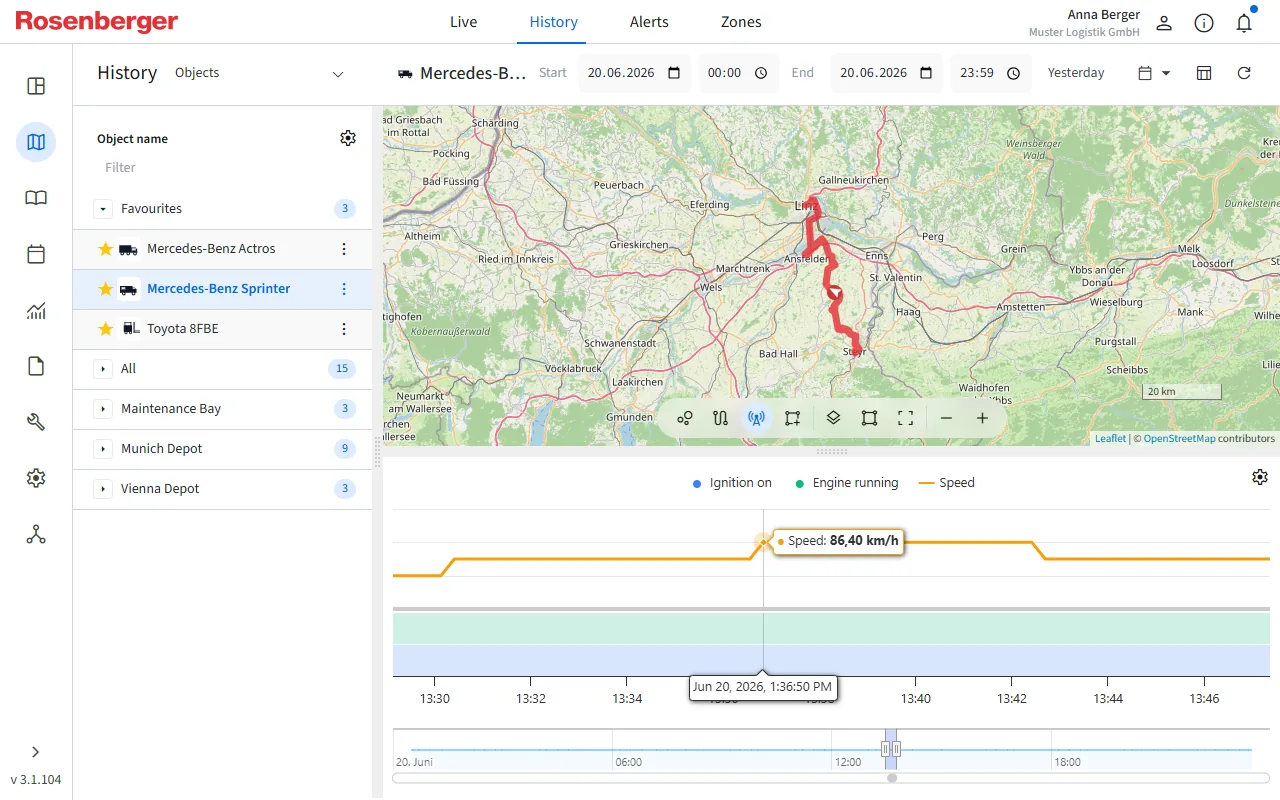Screen dimensions: 1280x800
Task: Collapse the Favourites group
Action: [102, 209]
